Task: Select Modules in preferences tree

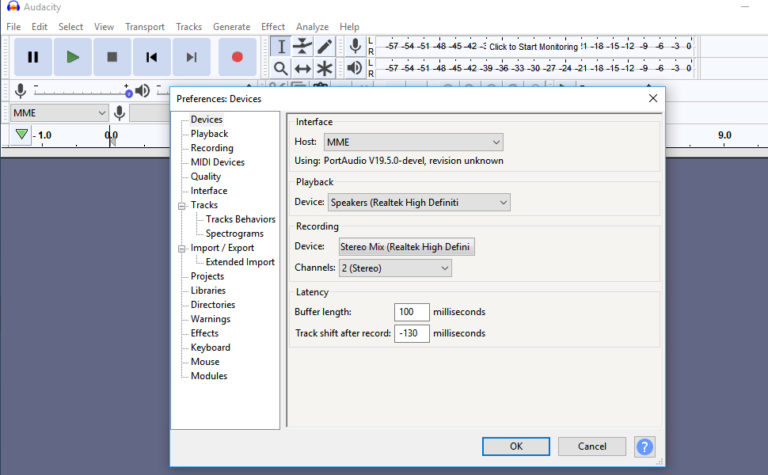Action: 209,376
